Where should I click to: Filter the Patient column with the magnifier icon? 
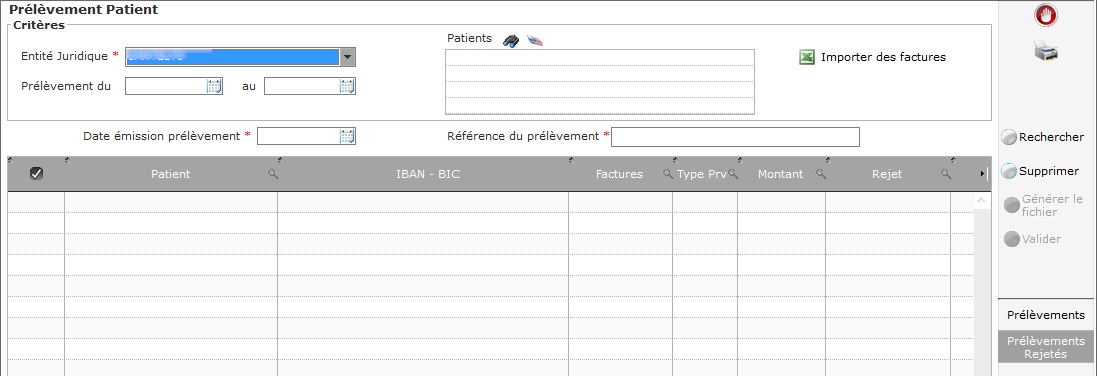(273, 174)
